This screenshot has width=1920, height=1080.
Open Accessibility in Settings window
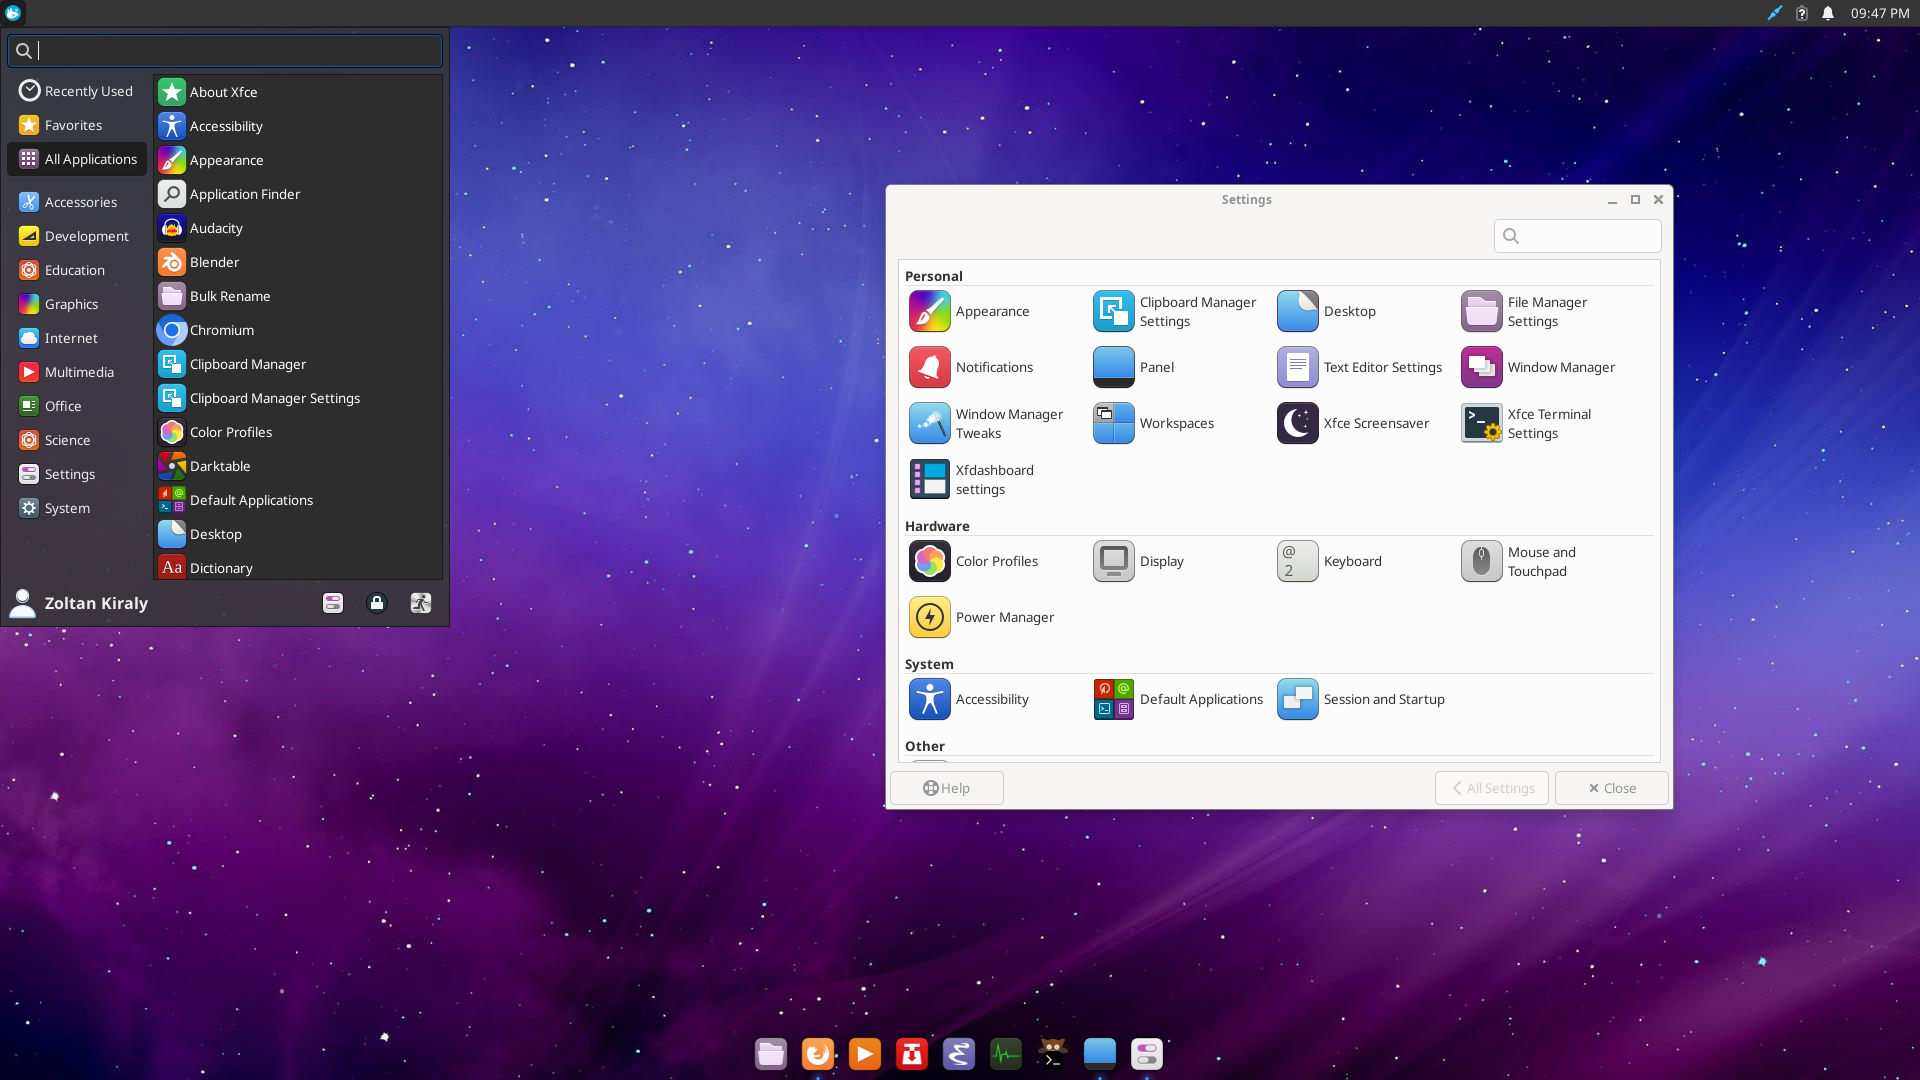coord(969,700)
